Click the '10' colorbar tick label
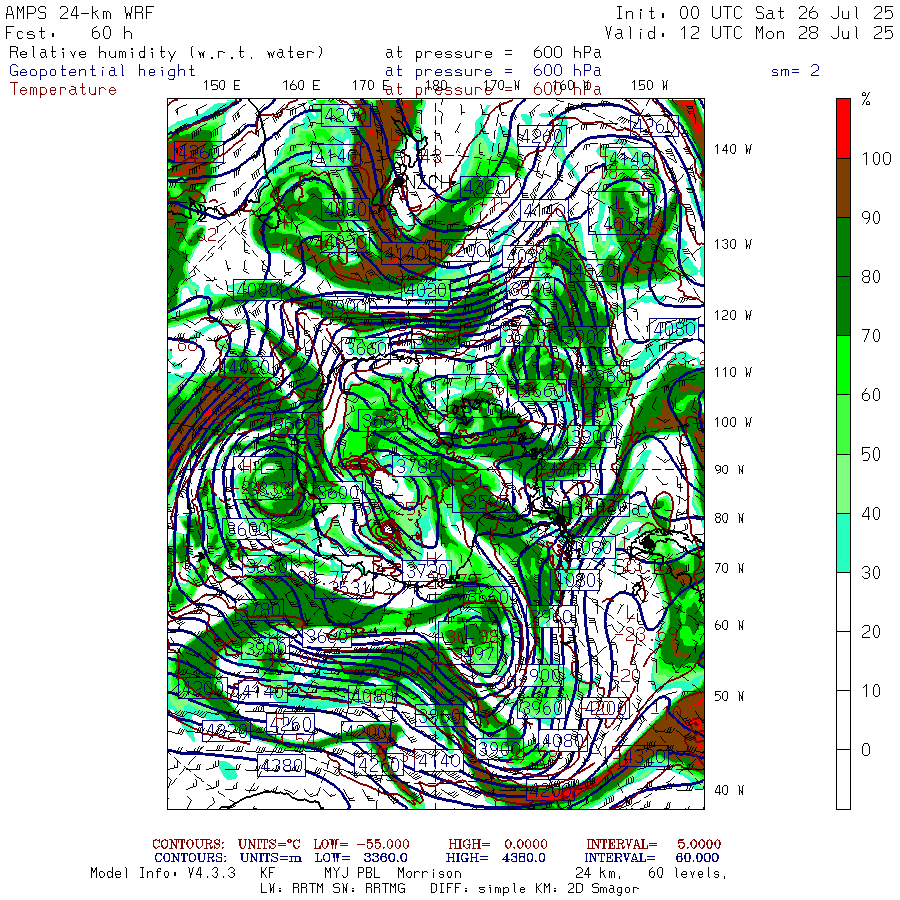Image resolution: width=900 pixels, height=900 pixels. click(871, 690)
